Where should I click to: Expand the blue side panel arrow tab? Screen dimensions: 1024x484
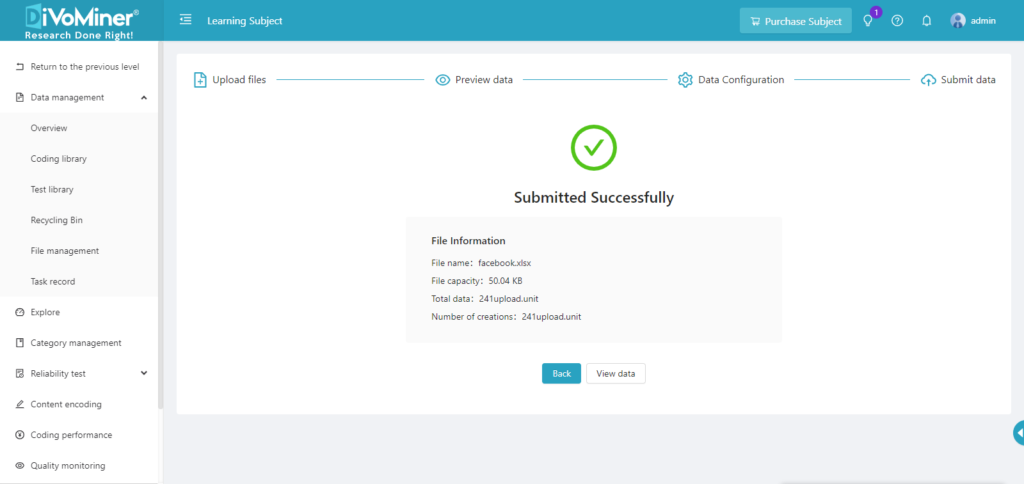click(1018, 433)
